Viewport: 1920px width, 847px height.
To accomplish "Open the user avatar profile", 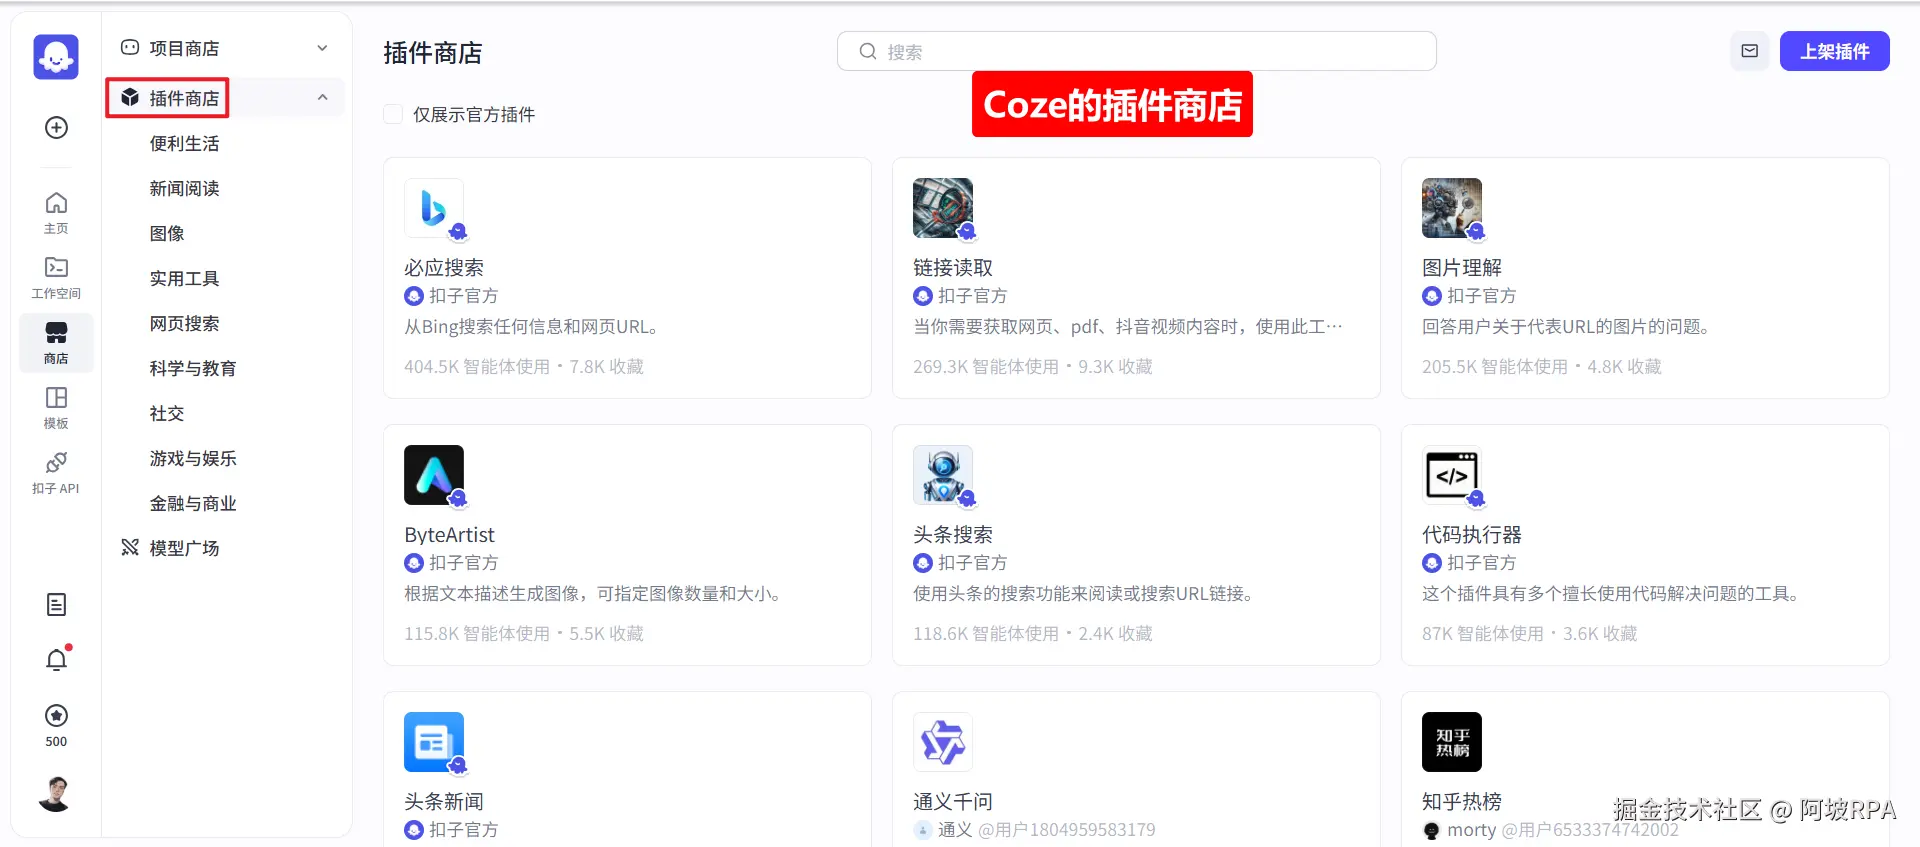I will tap(56, 794).
